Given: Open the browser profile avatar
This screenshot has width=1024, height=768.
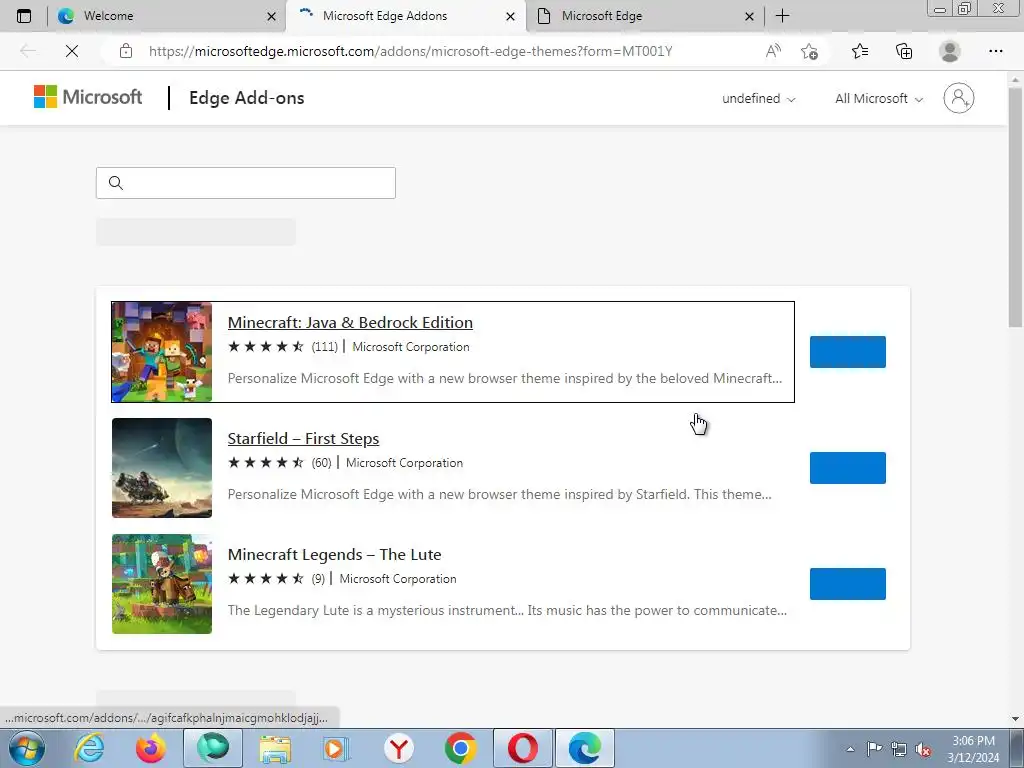Looking at the screenshot, I should click(x=950, y=51).
